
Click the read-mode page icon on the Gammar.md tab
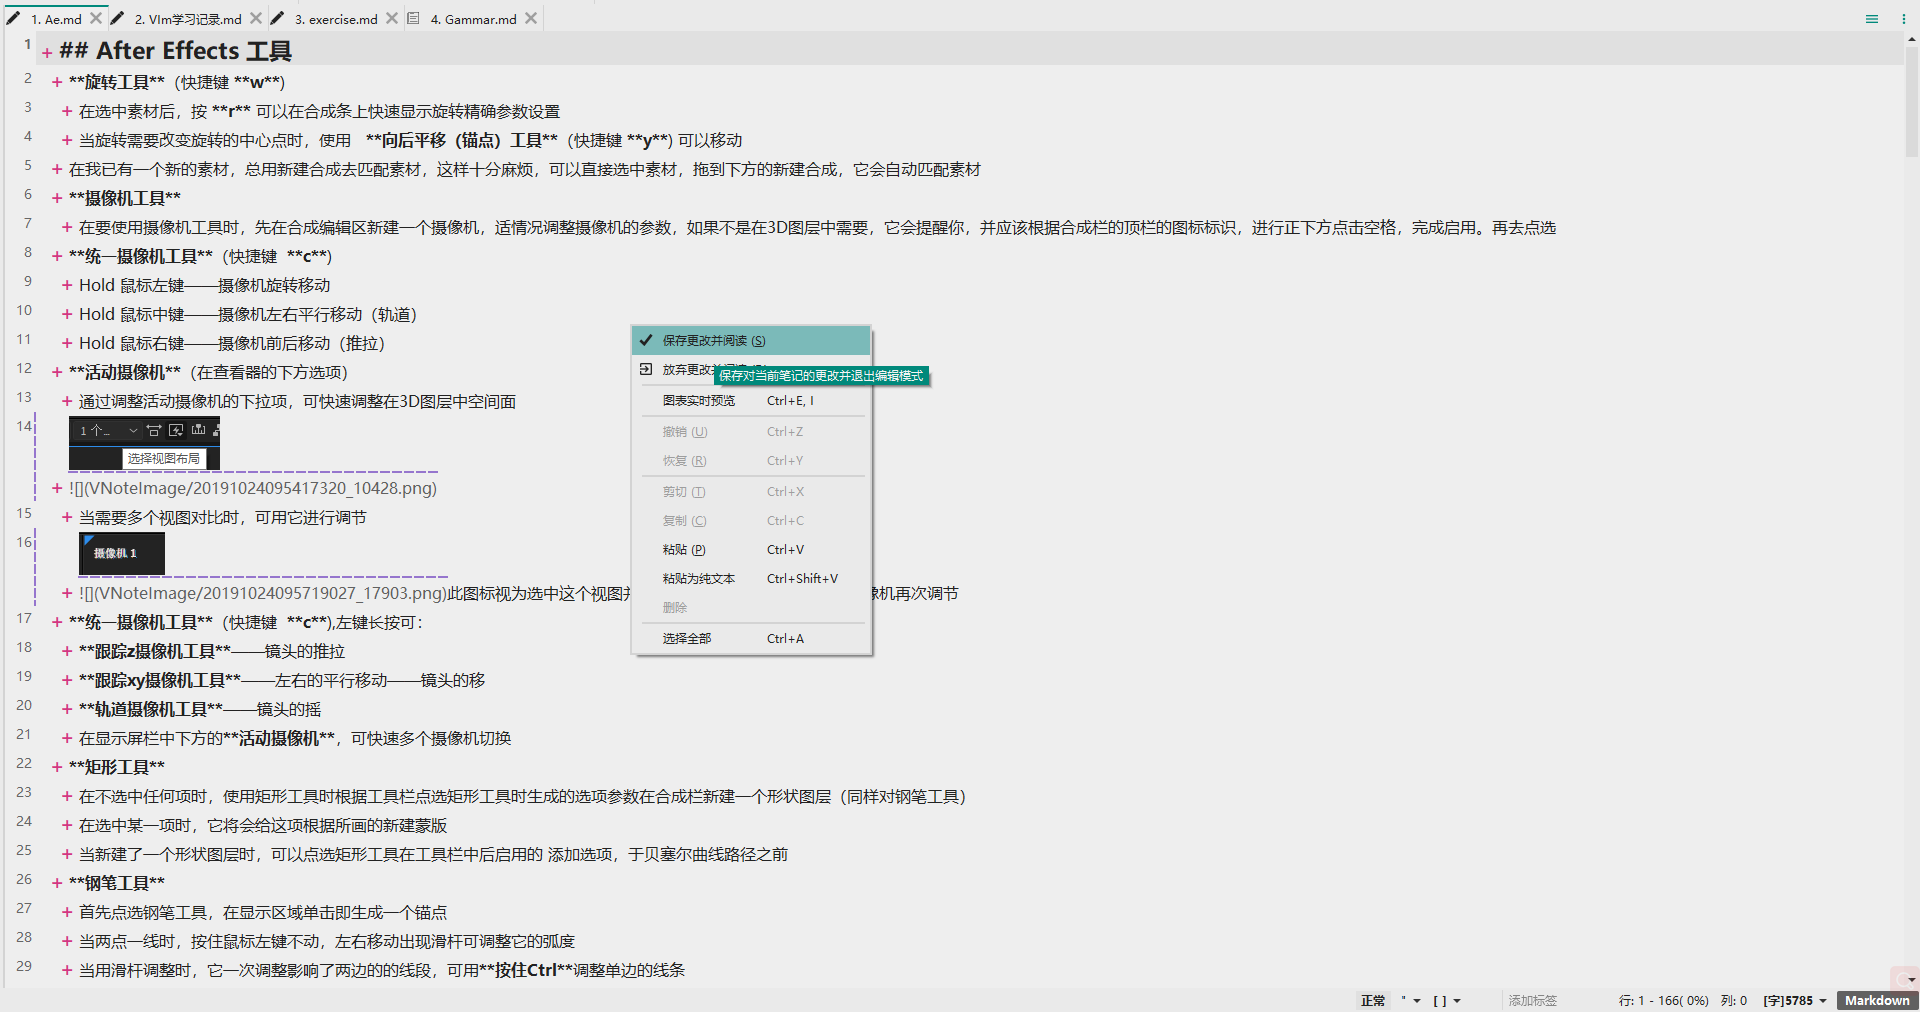[x=413, y=18]
